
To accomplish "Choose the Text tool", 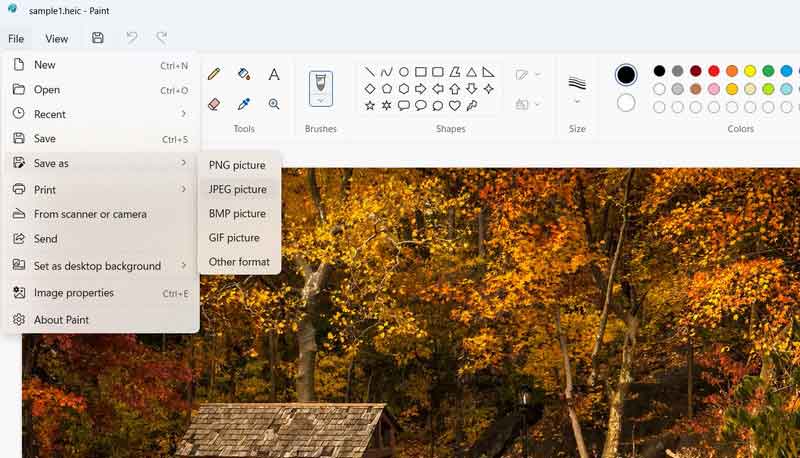I will click(274, 74).
